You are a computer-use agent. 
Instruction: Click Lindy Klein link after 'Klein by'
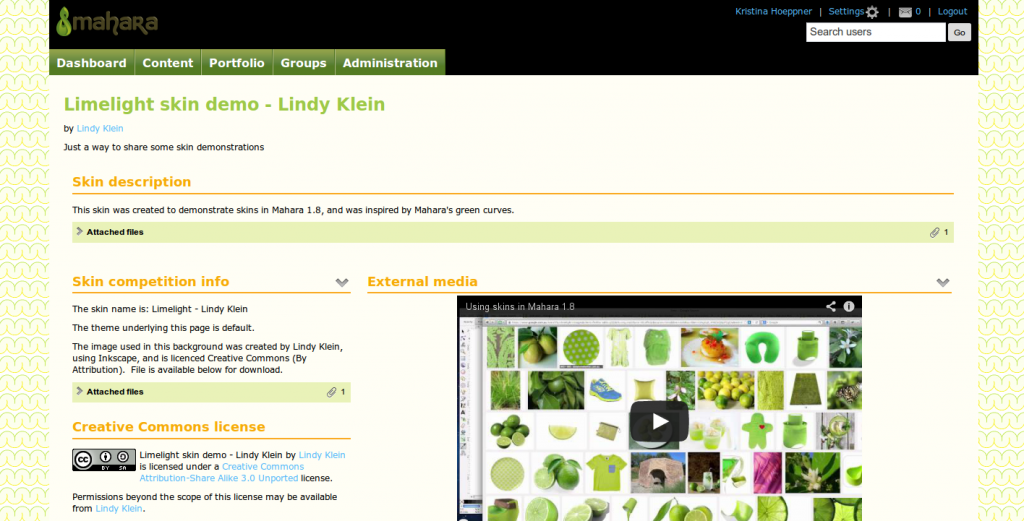(322, 455)
